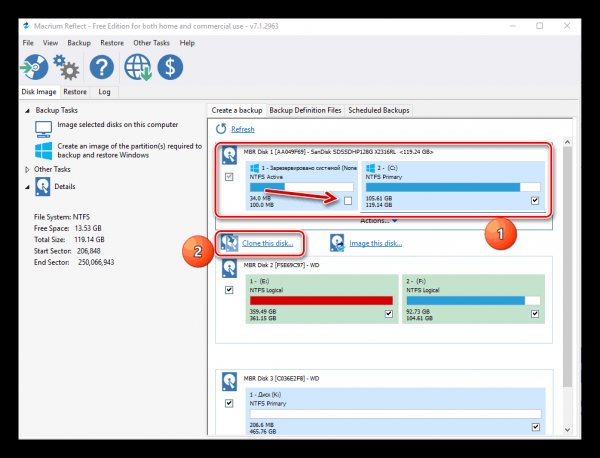This screenshot has width=600, height=458.
Task: Toggle the MBR Disk 3 whole-disk checkbox
Action: click(229, 403)
